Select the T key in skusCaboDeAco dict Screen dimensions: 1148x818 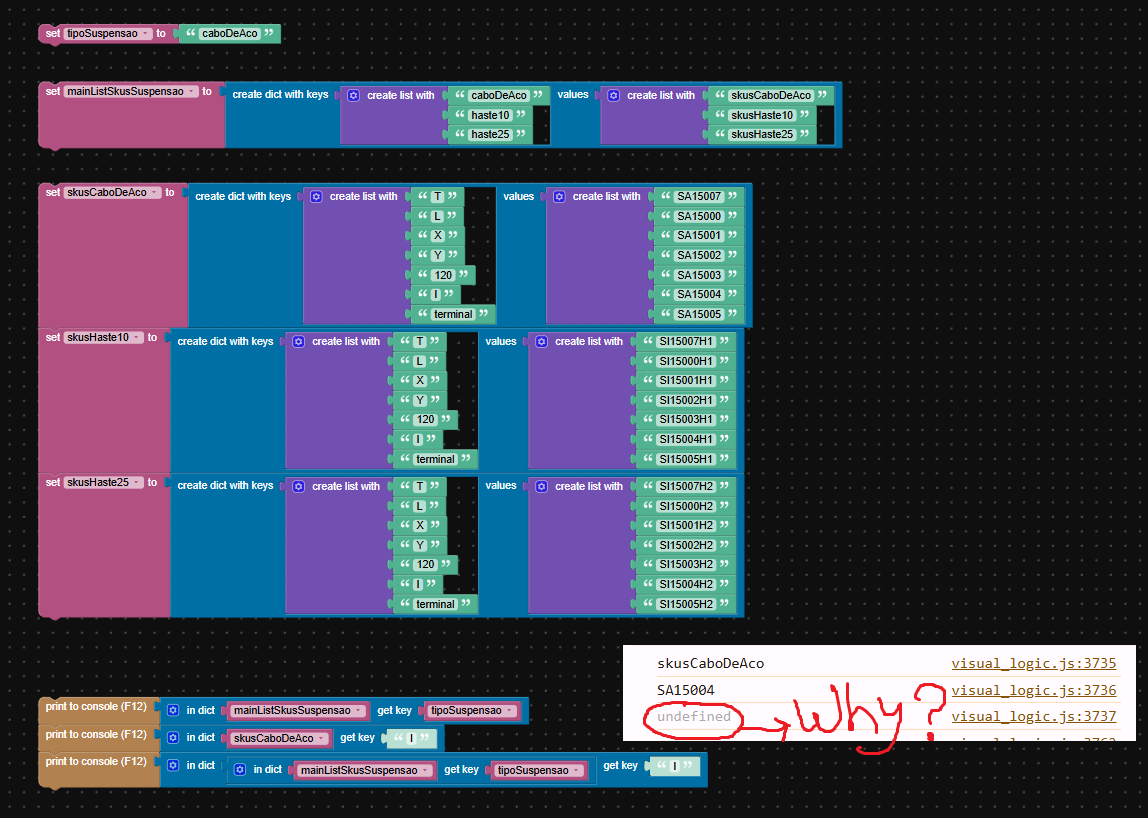tap(438, 196)
